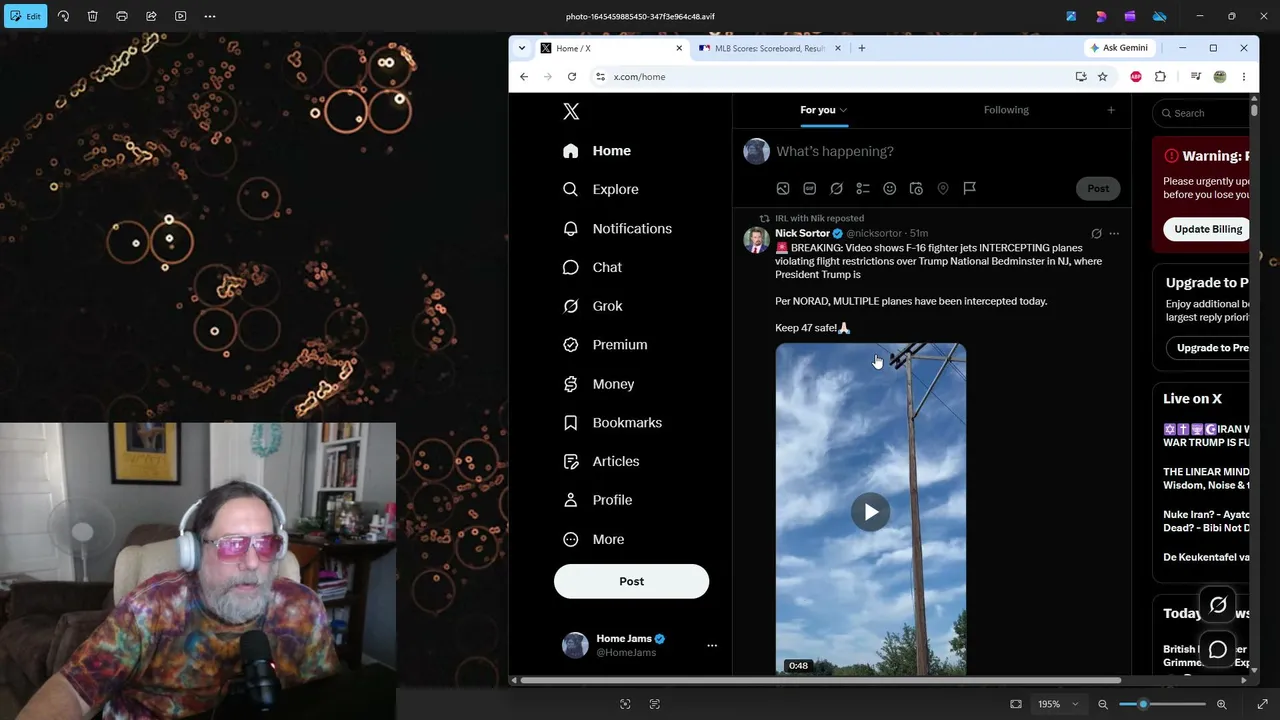Click the Update Billing button
1280x720 pixels.
[1208, 229]
